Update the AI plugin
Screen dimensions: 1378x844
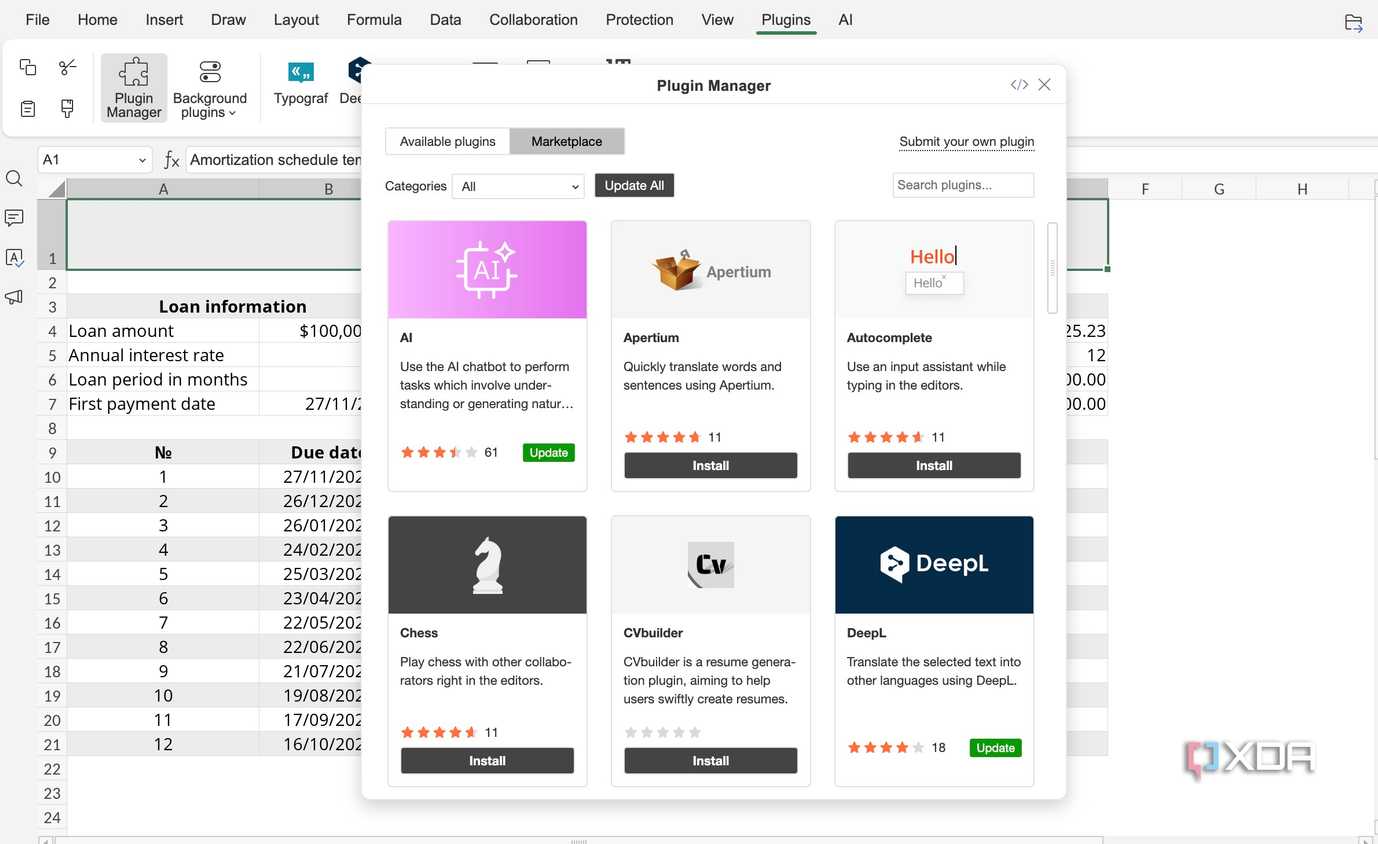tap(548, 453)
